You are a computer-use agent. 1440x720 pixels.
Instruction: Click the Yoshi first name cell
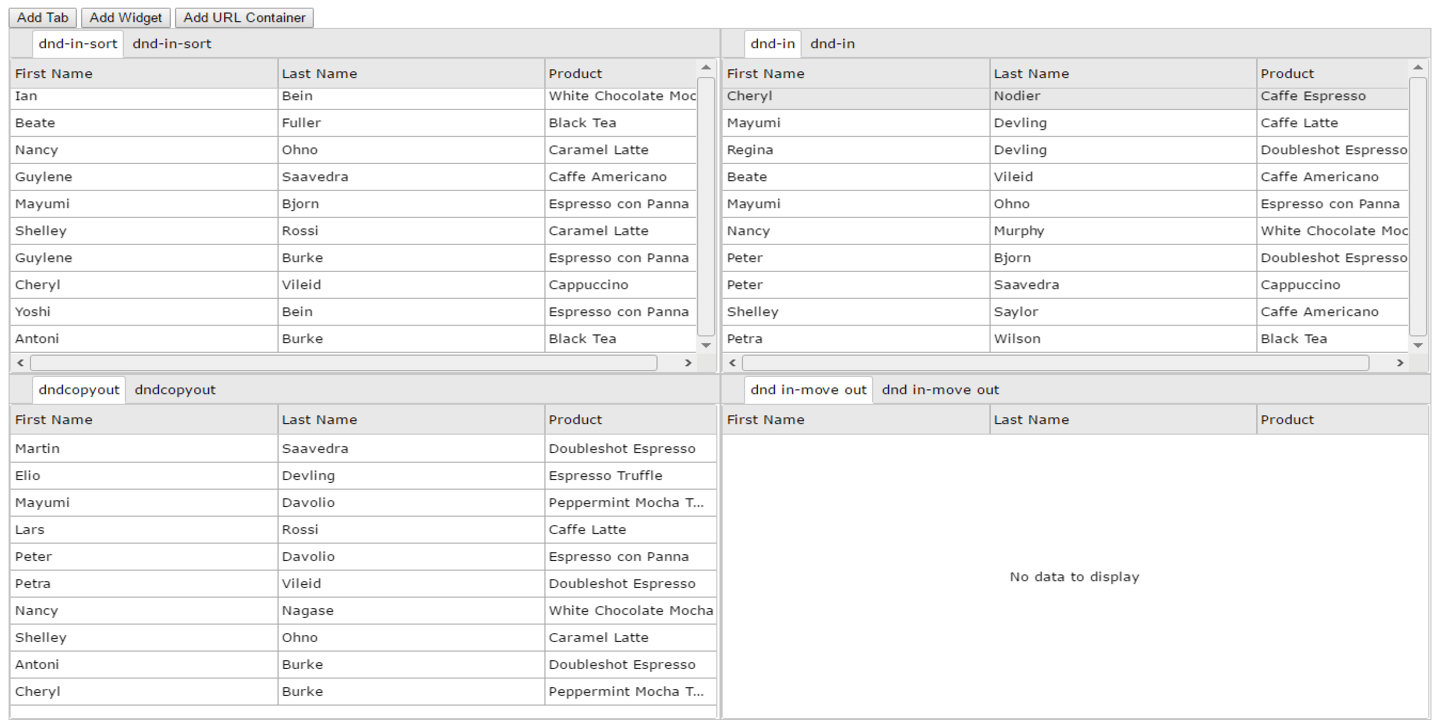[x=144, y=312]
